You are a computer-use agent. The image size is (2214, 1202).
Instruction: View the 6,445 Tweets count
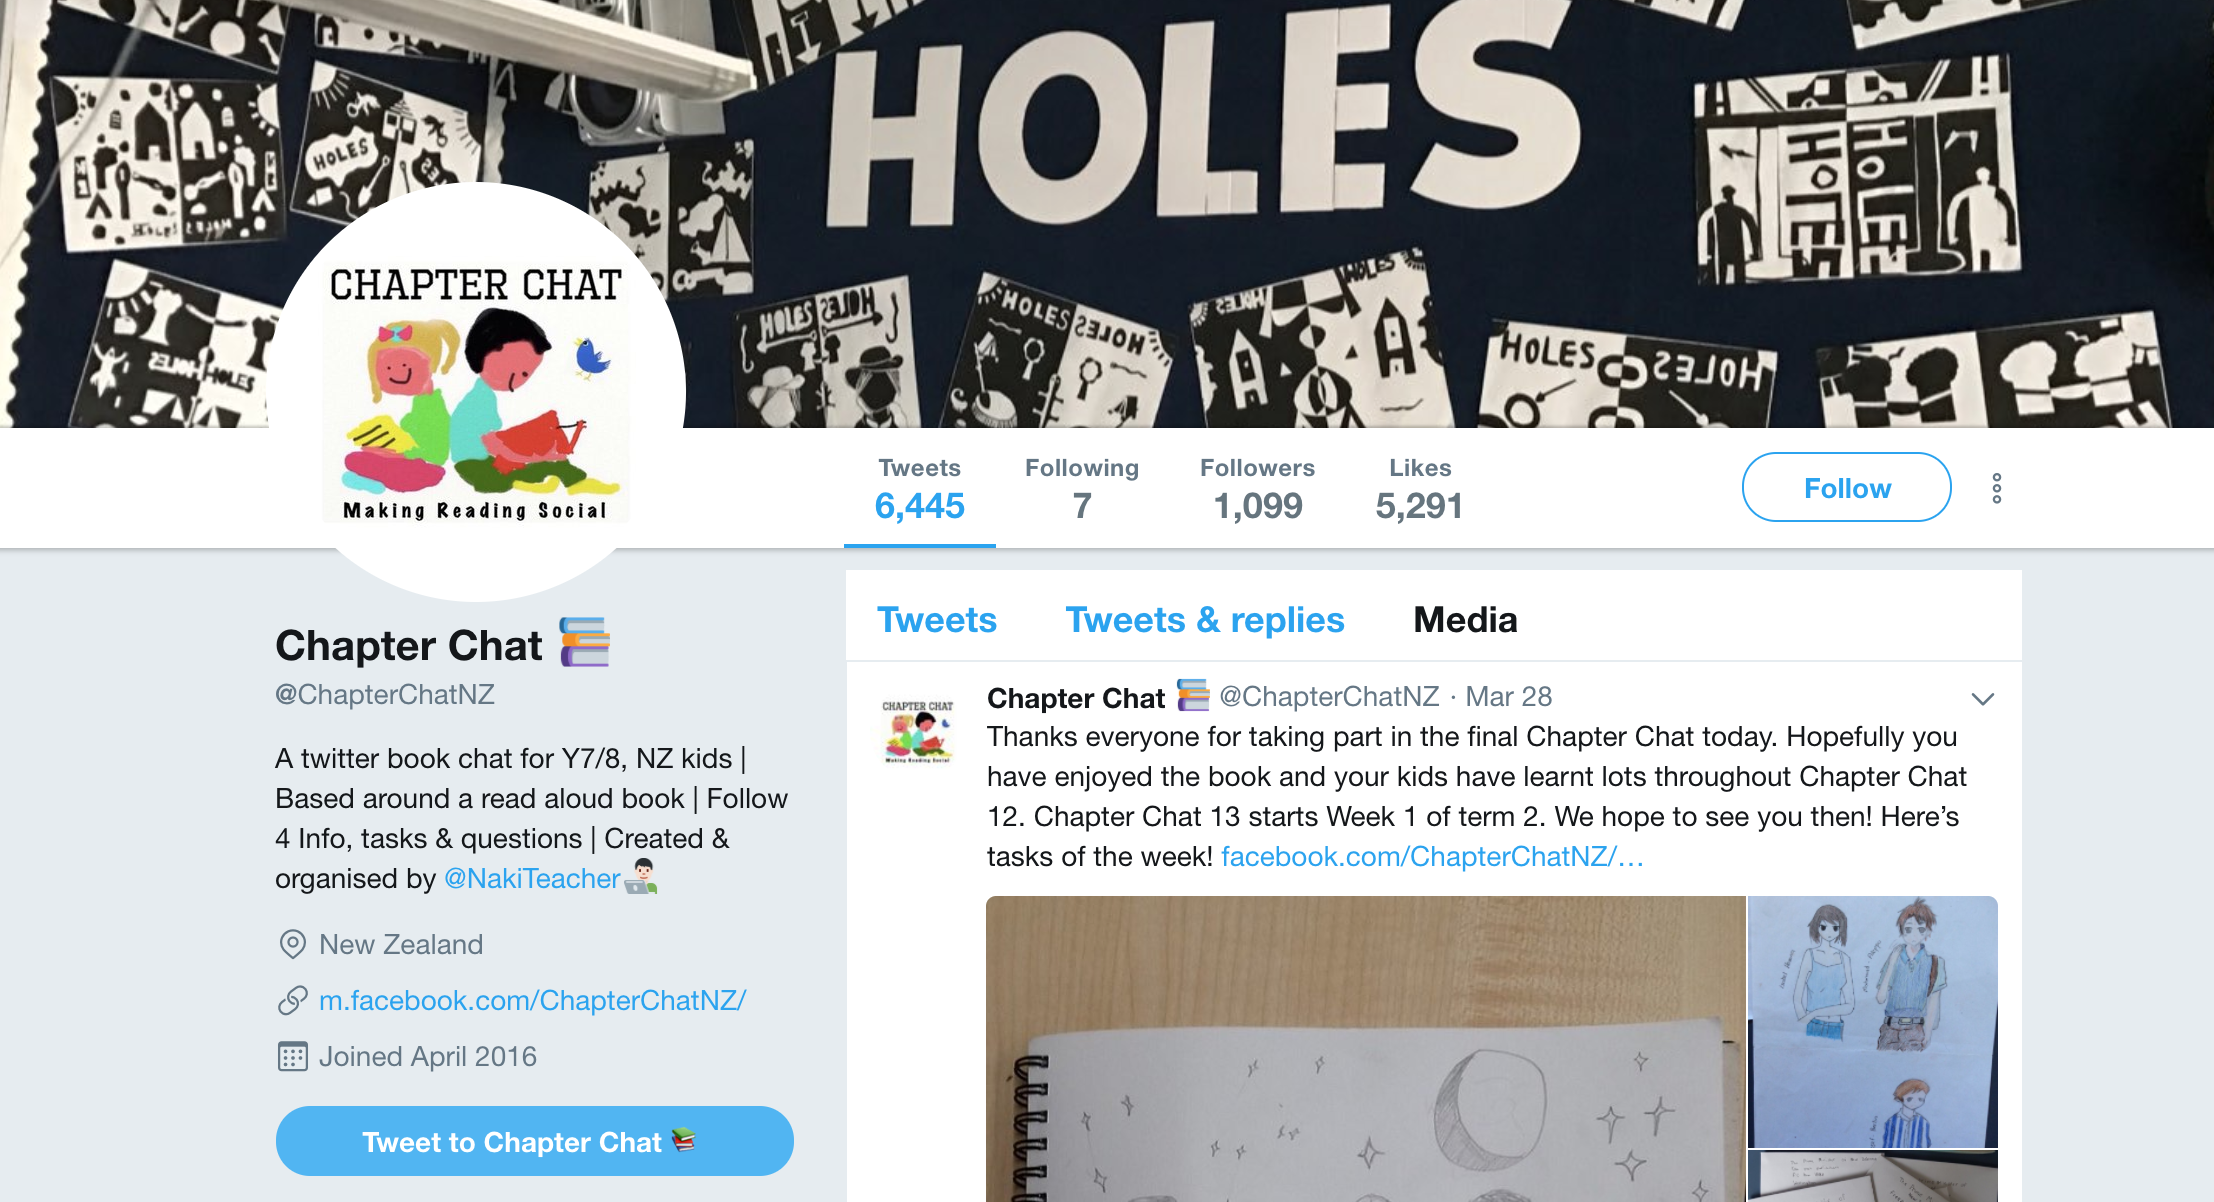(919, 490)
